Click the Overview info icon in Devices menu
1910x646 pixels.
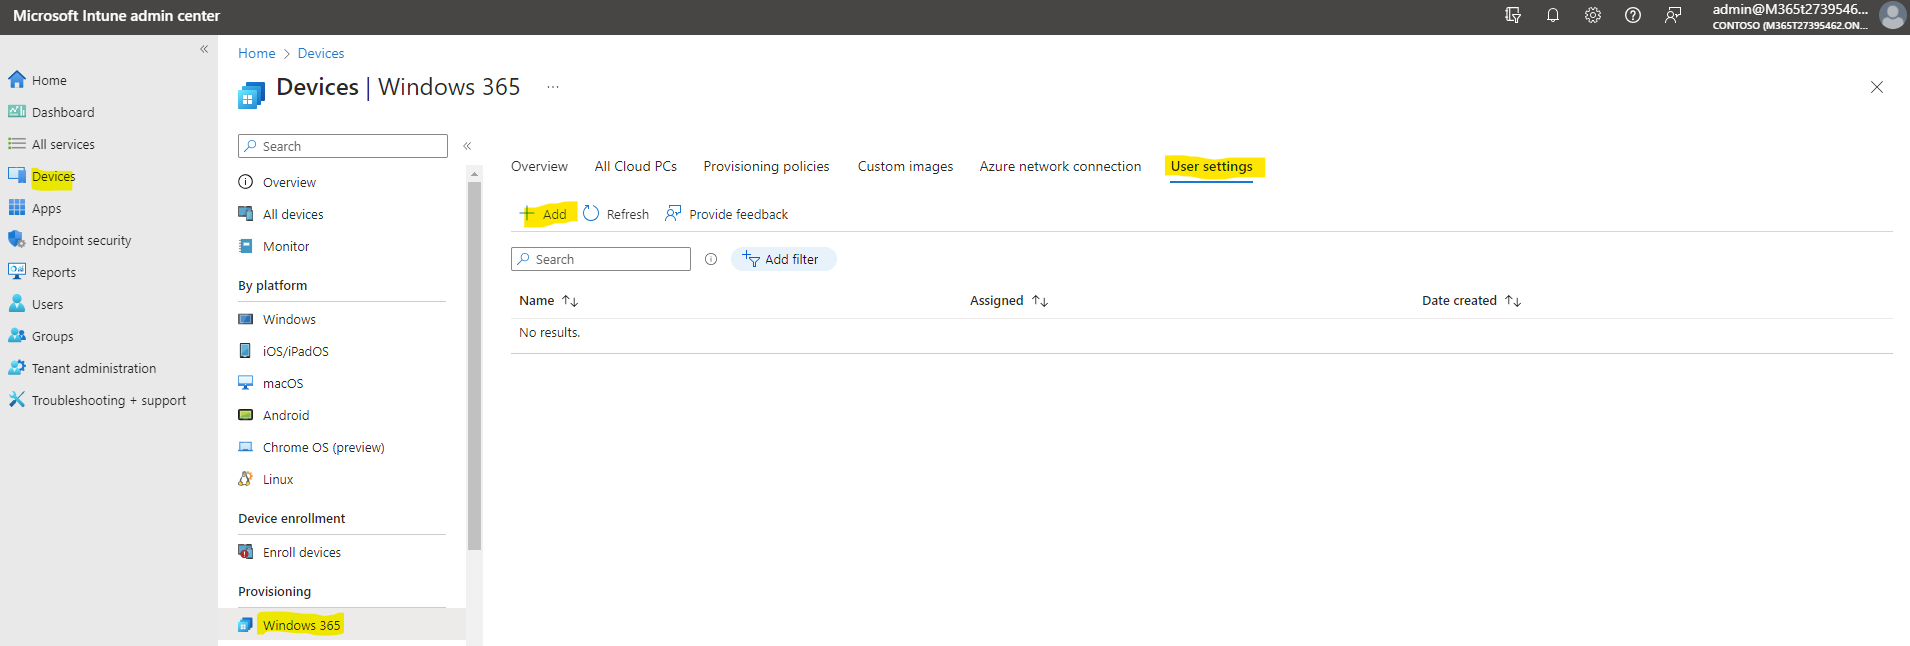(246, 182)
